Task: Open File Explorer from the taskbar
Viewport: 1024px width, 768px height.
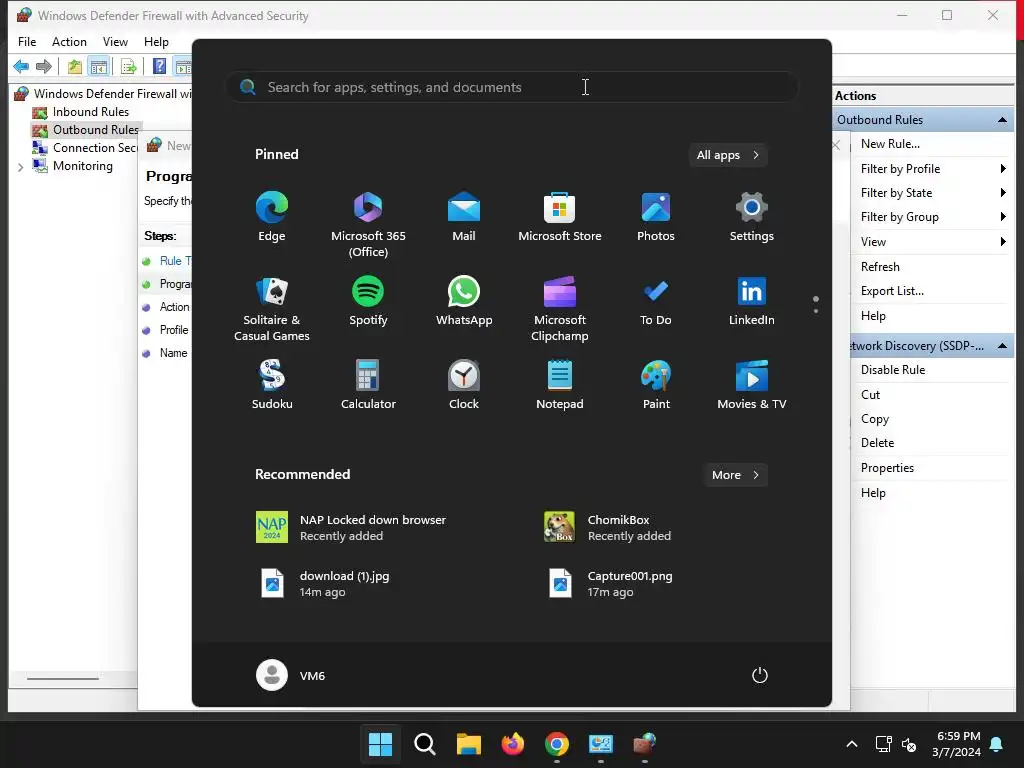Action: pos(468,744)
